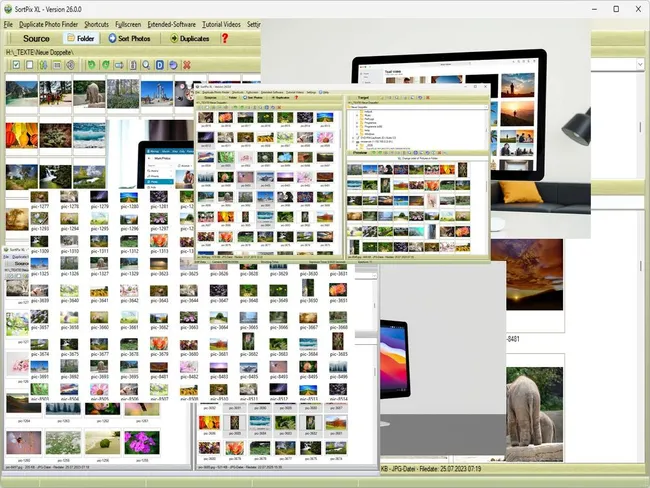The width and height of the screenshot is (650, 488).
Task: Click the magnifying glass search icon
Action: pyautogui.click(x=146, y=65)
